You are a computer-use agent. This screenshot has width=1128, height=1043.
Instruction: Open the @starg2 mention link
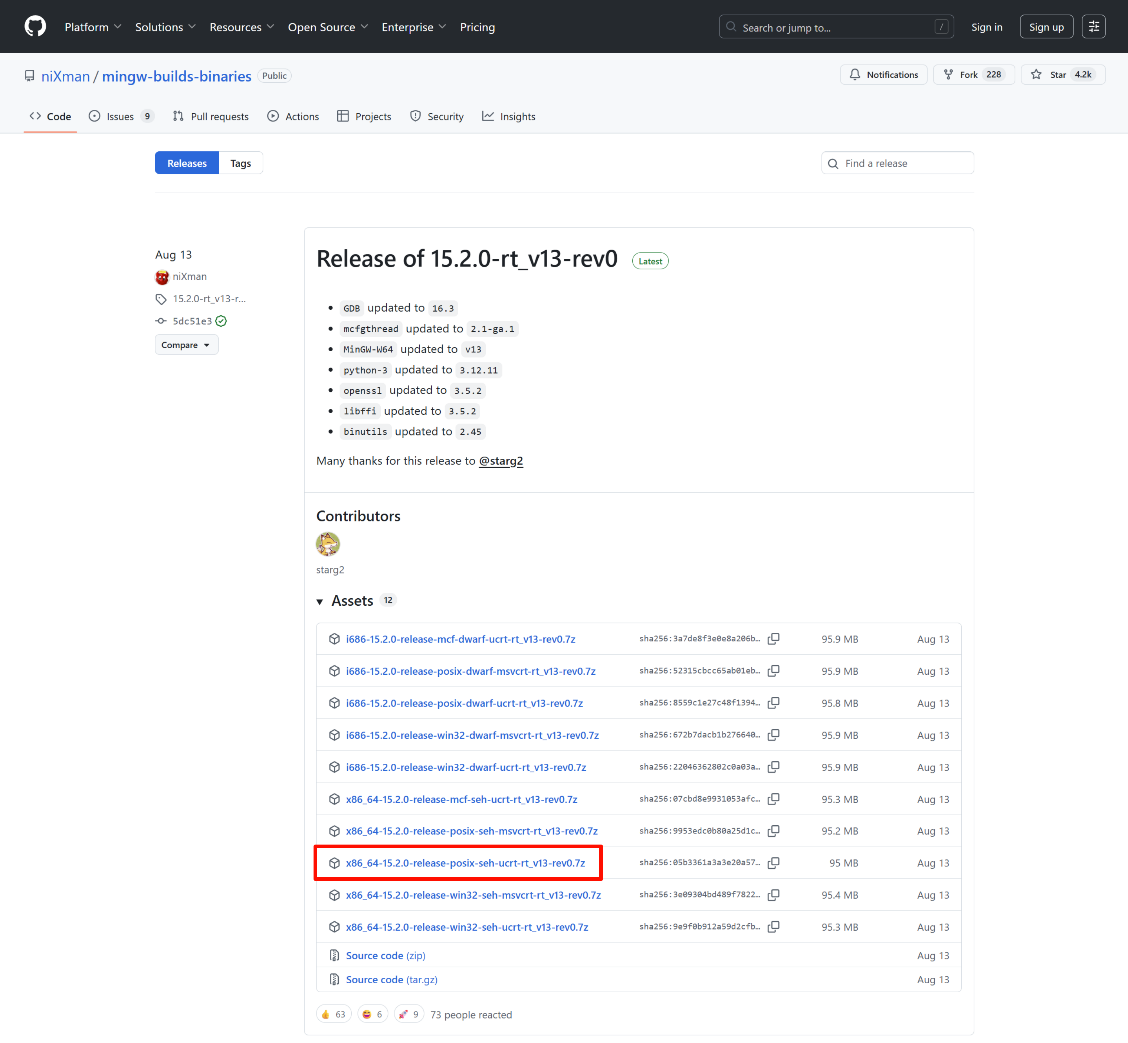[501, 461]
